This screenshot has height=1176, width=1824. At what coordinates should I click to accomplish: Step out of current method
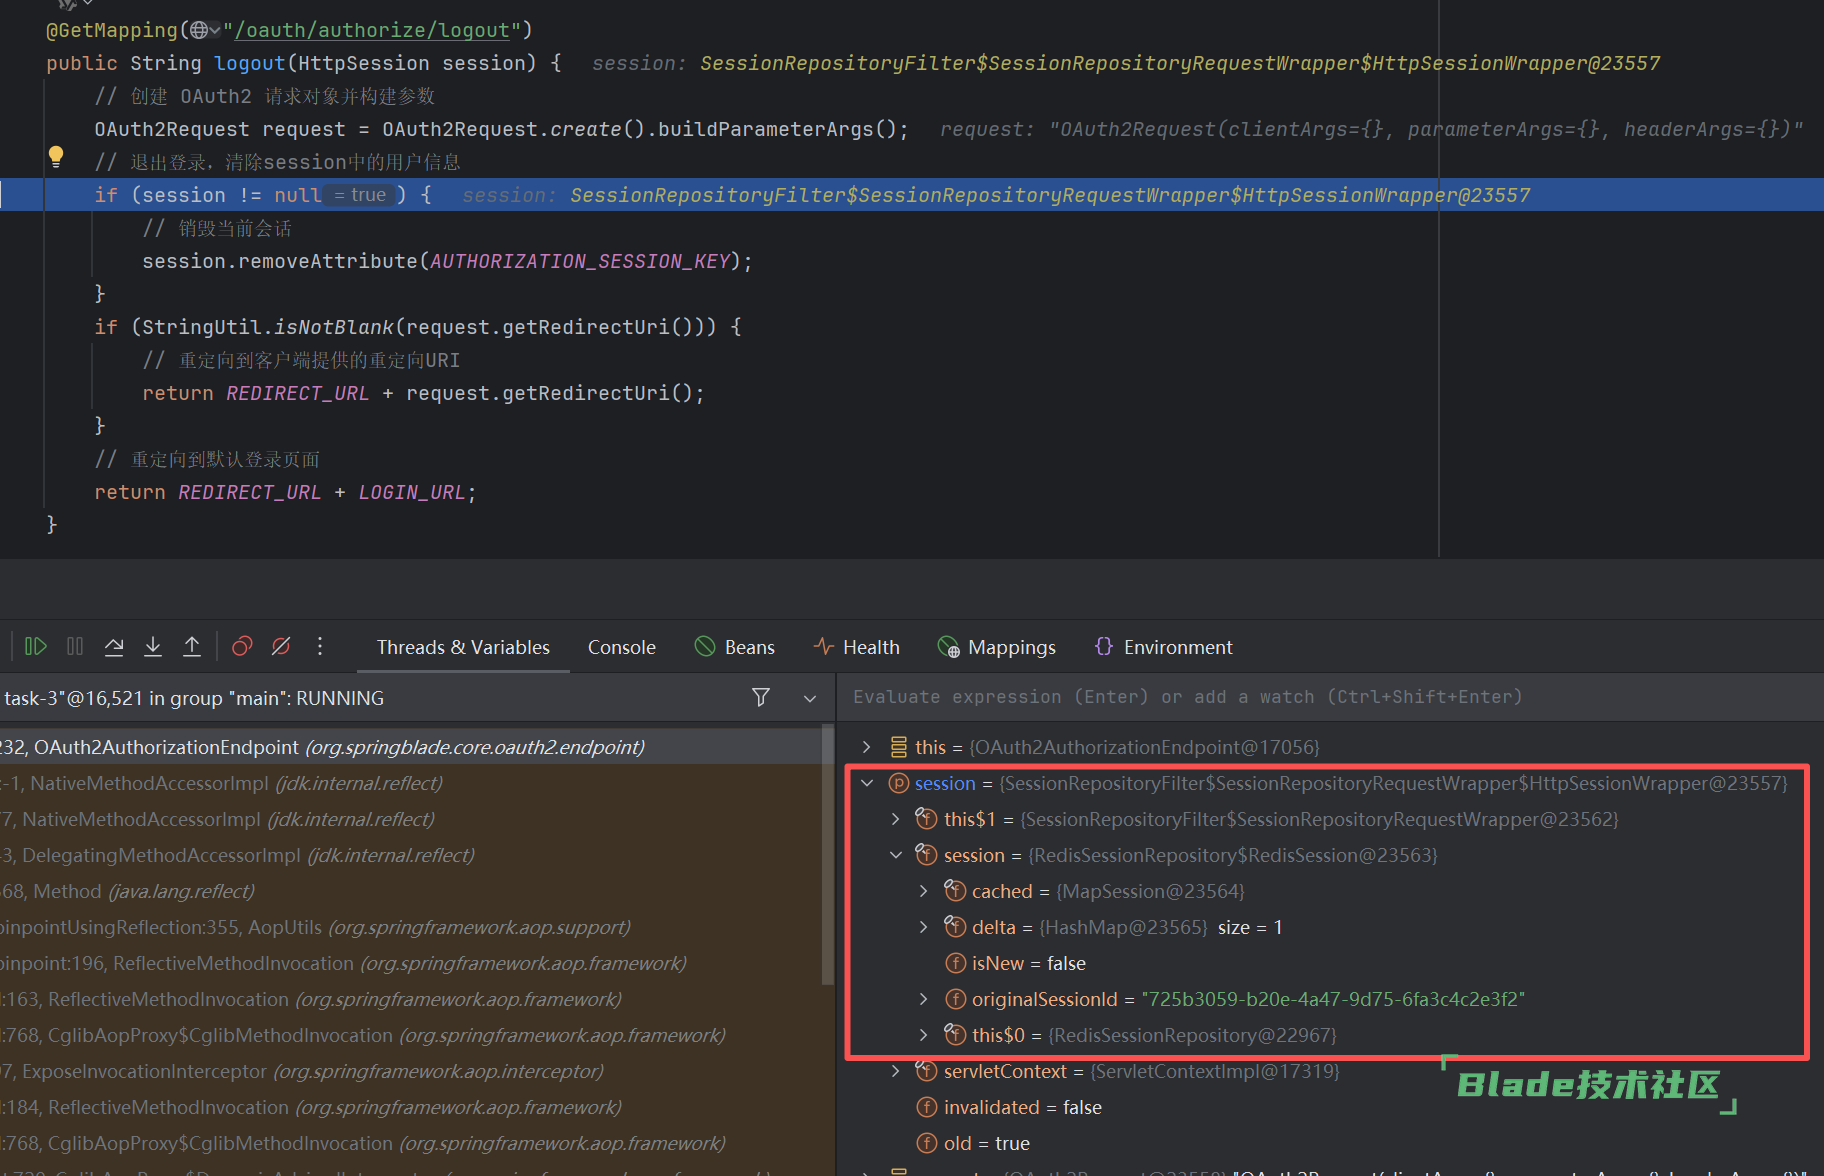point(192,647)
